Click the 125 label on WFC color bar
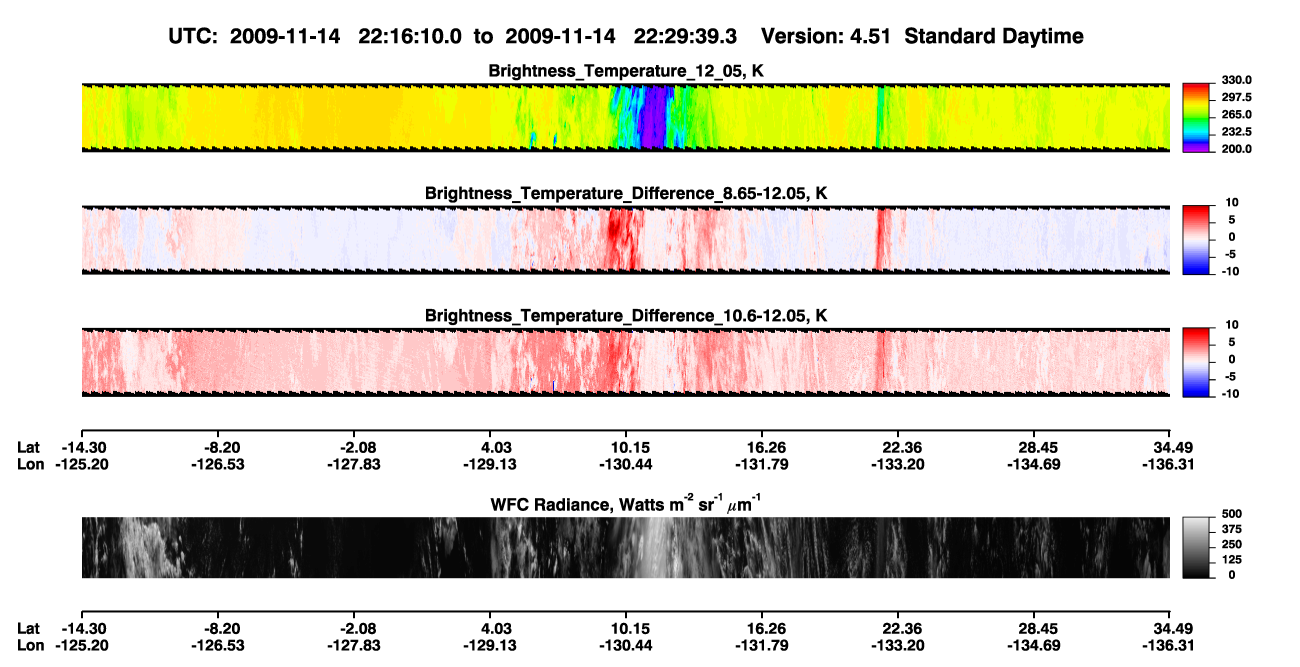Screen dimensions: 1300x667 [x=1232, y=559]
